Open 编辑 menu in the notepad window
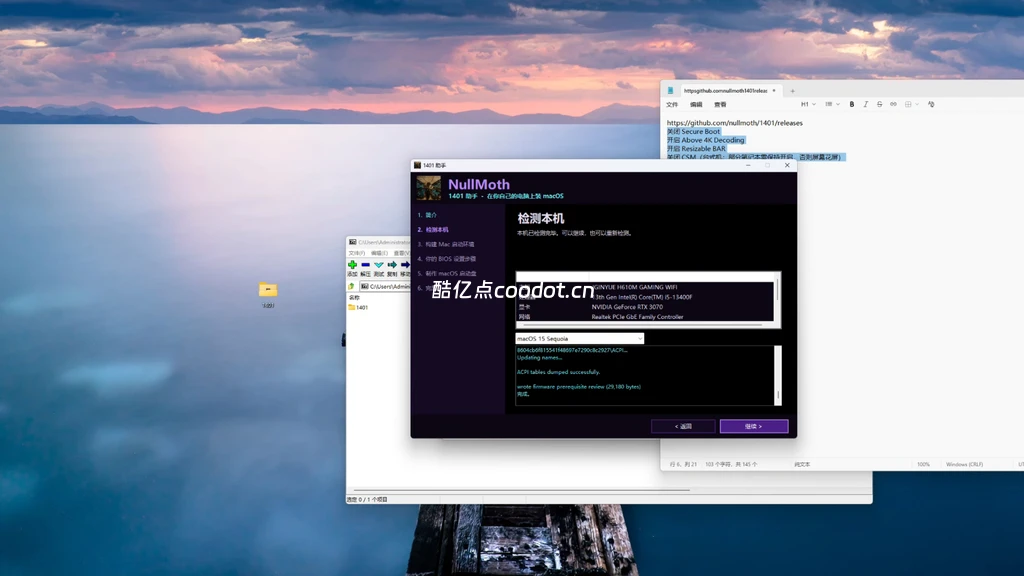This screenshot has height=576, width=1024. [696, 104]
